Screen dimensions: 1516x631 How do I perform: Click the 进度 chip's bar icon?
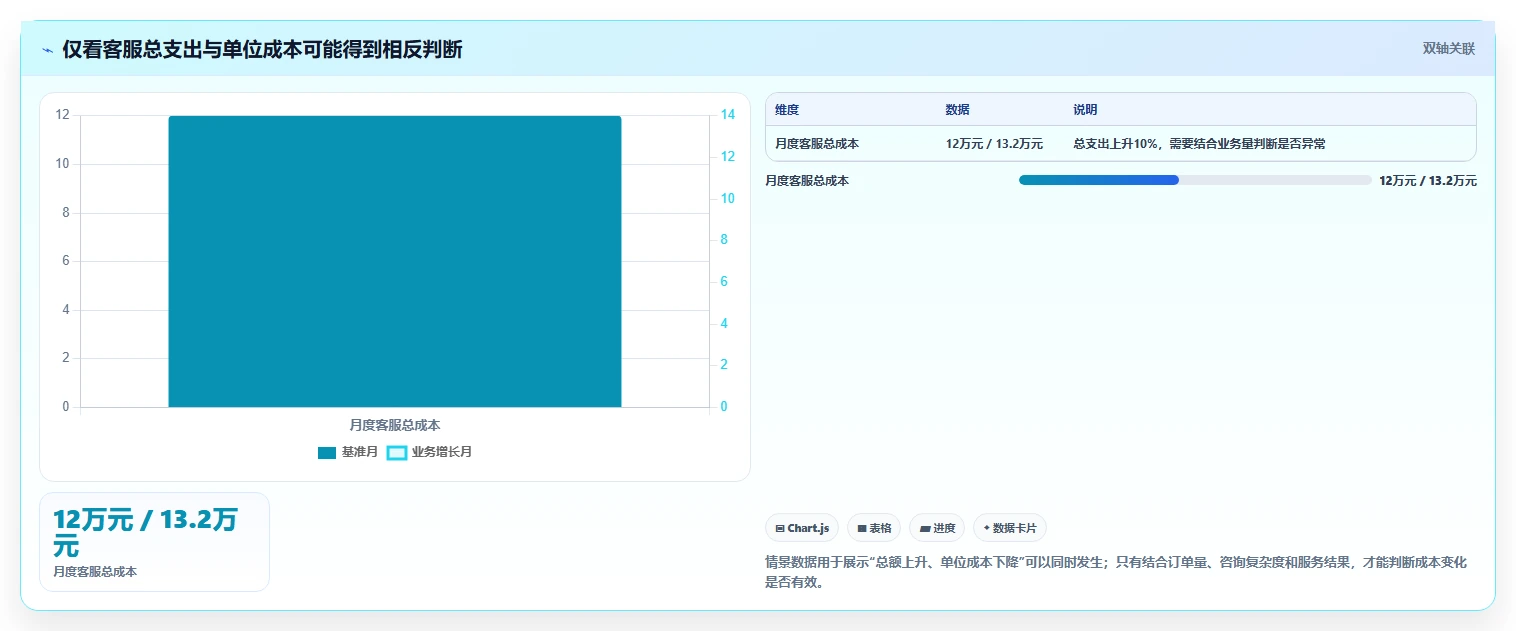(x=925, y=528)
